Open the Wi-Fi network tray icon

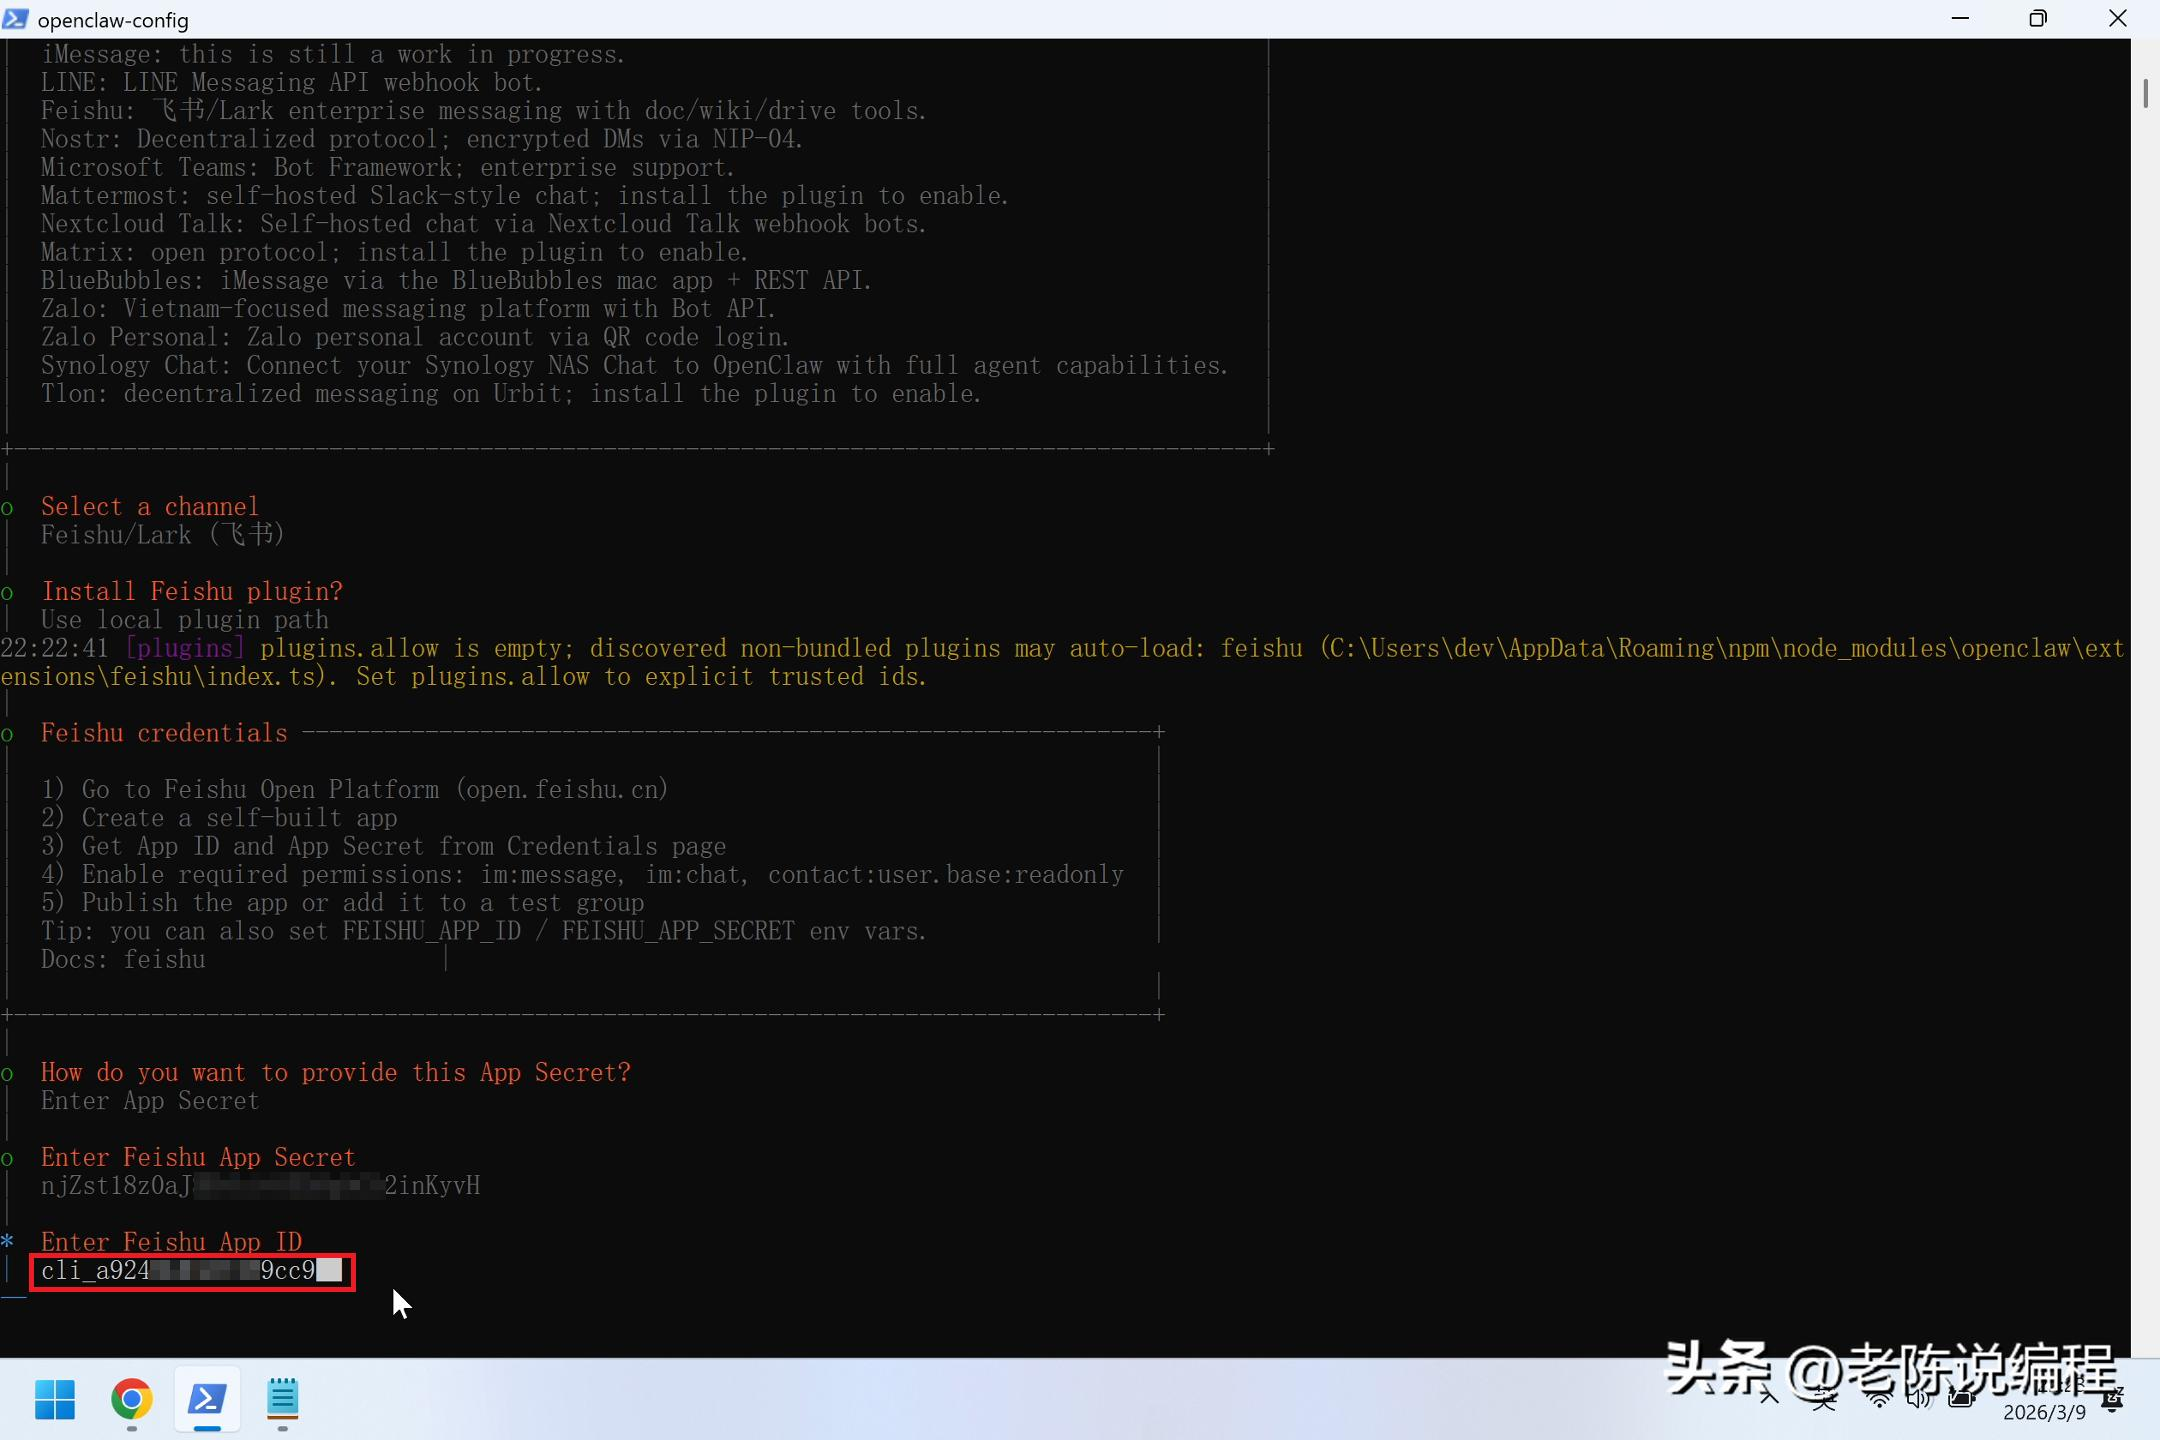(x=1880, y=1400)
